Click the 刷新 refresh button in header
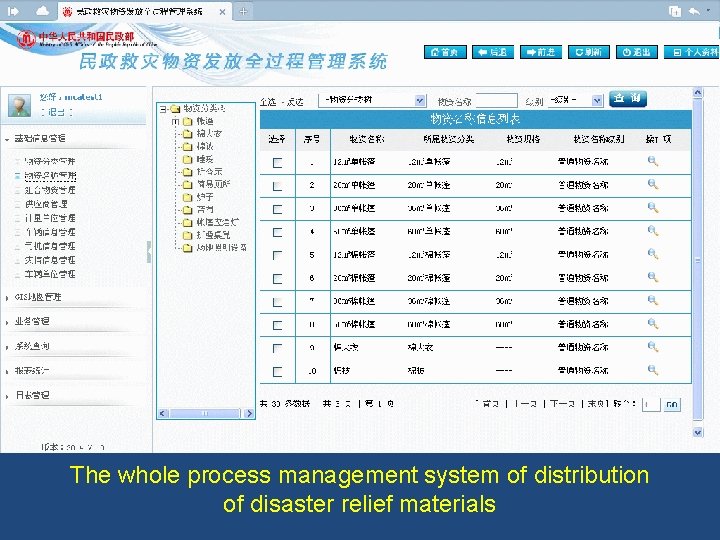Viewport: 720px width, 540px height. click(589, 52)
